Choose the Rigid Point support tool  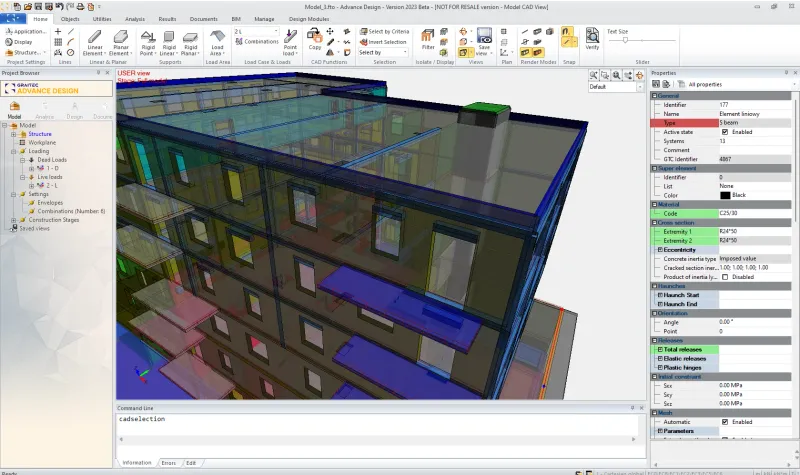tap(147, 43)
